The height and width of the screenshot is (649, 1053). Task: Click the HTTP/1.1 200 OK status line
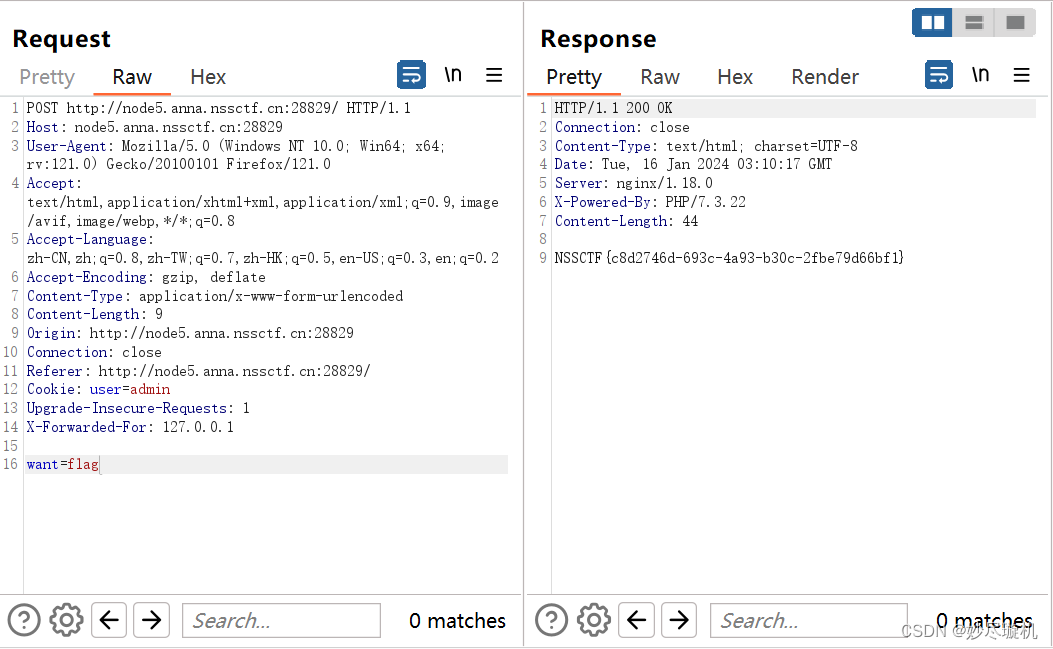pyautogui.click(x=613, y=108)
